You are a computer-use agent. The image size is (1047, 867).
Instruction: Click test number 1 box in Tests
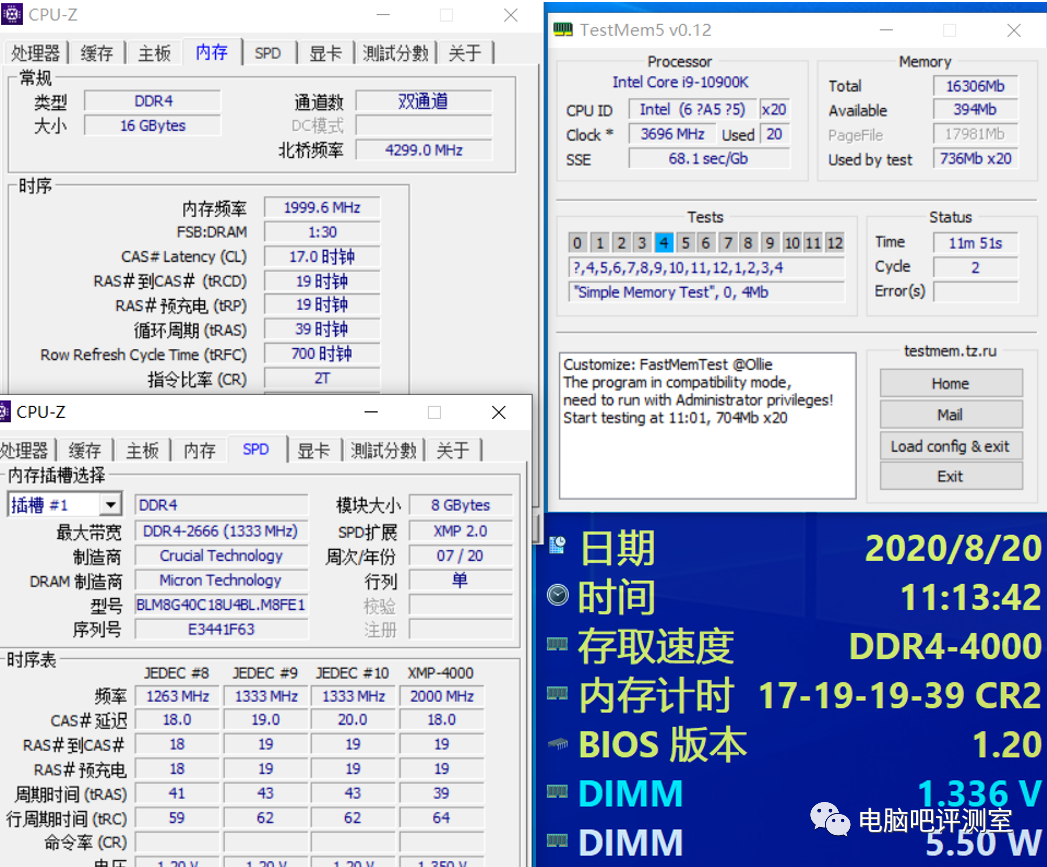600,242
